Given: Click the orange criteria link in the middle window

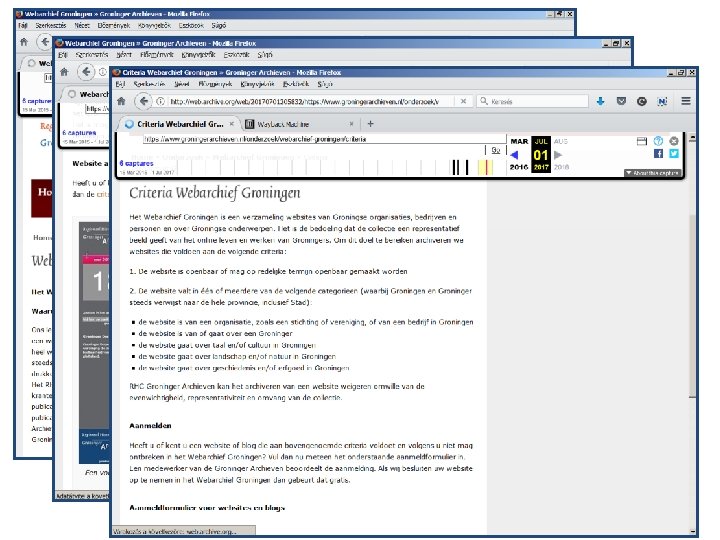Looking at the screenshot, I should coord(103,194).
